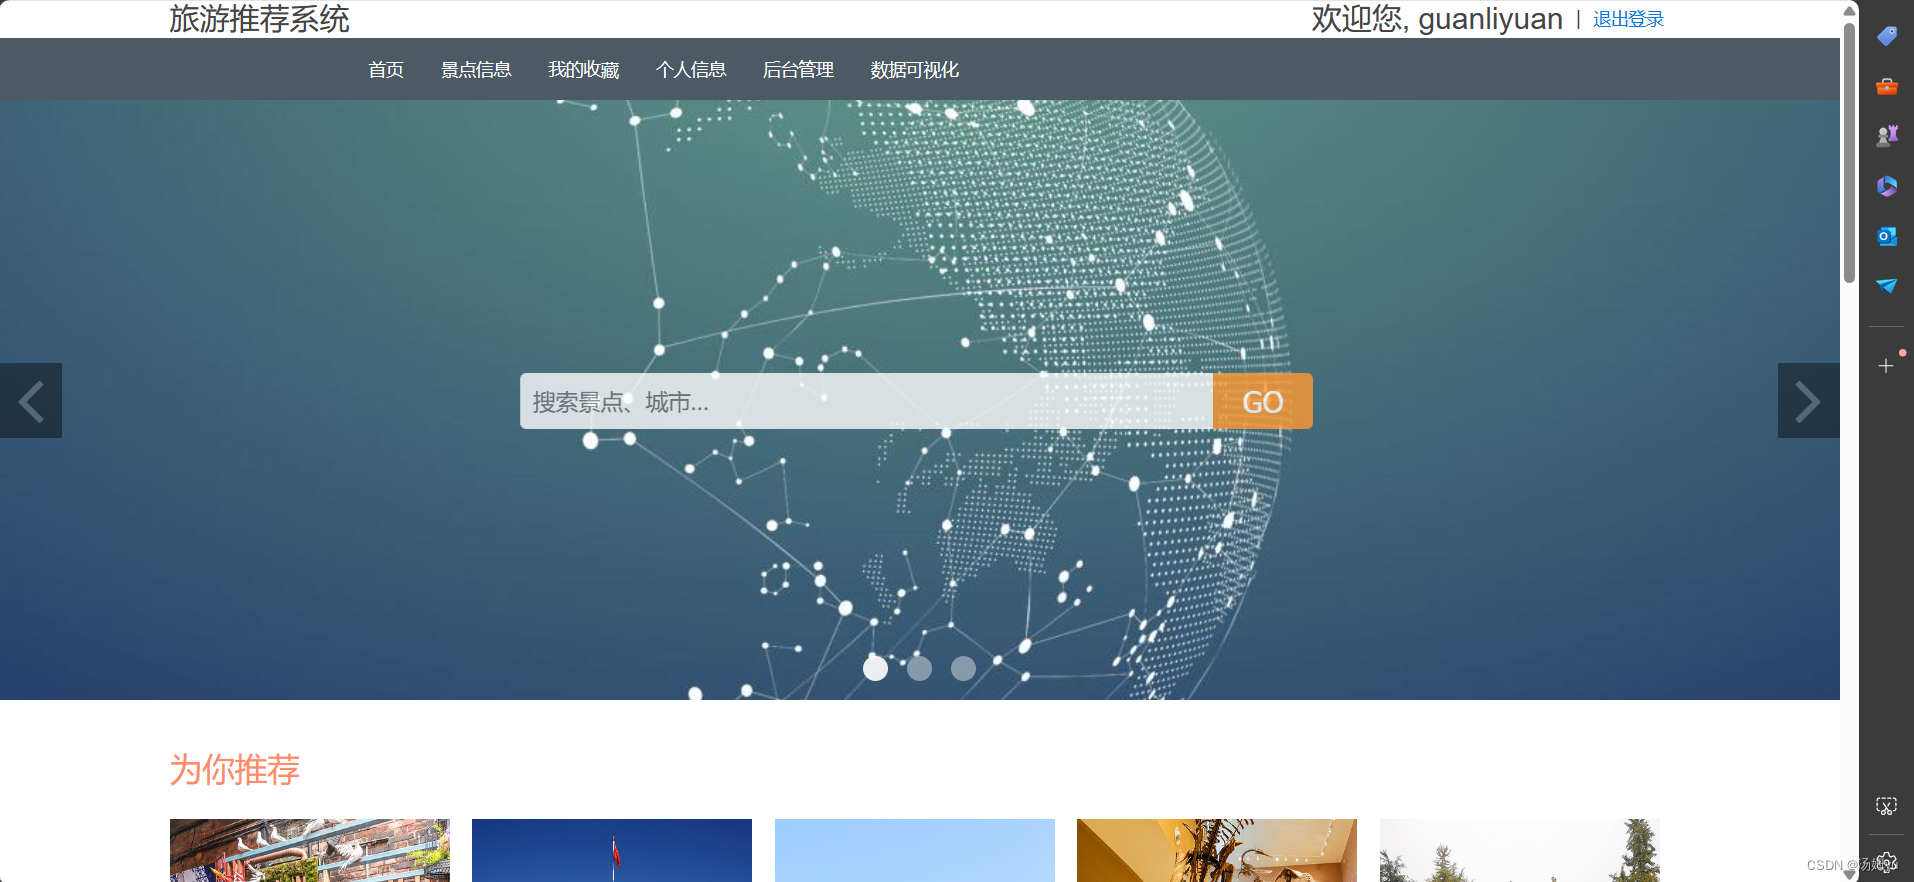Open 个人信息 in the navigation bar
The width and height of the screenshot is (1914, 882).
coord(691,70)
